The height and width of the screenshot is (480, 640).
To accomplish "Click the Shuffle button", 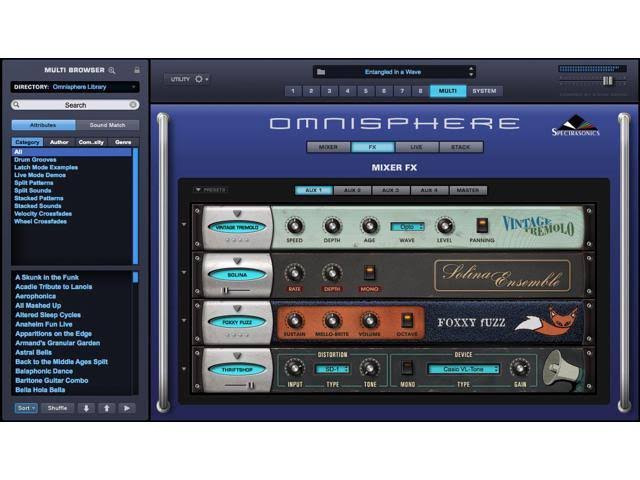I will pyautogui.click(x=57, y=408).
